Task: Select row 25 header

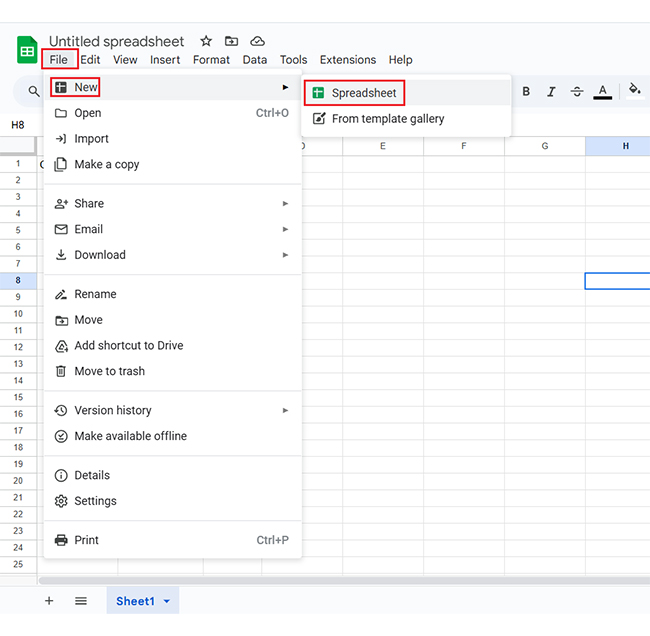Action: [x=18, y=564]
